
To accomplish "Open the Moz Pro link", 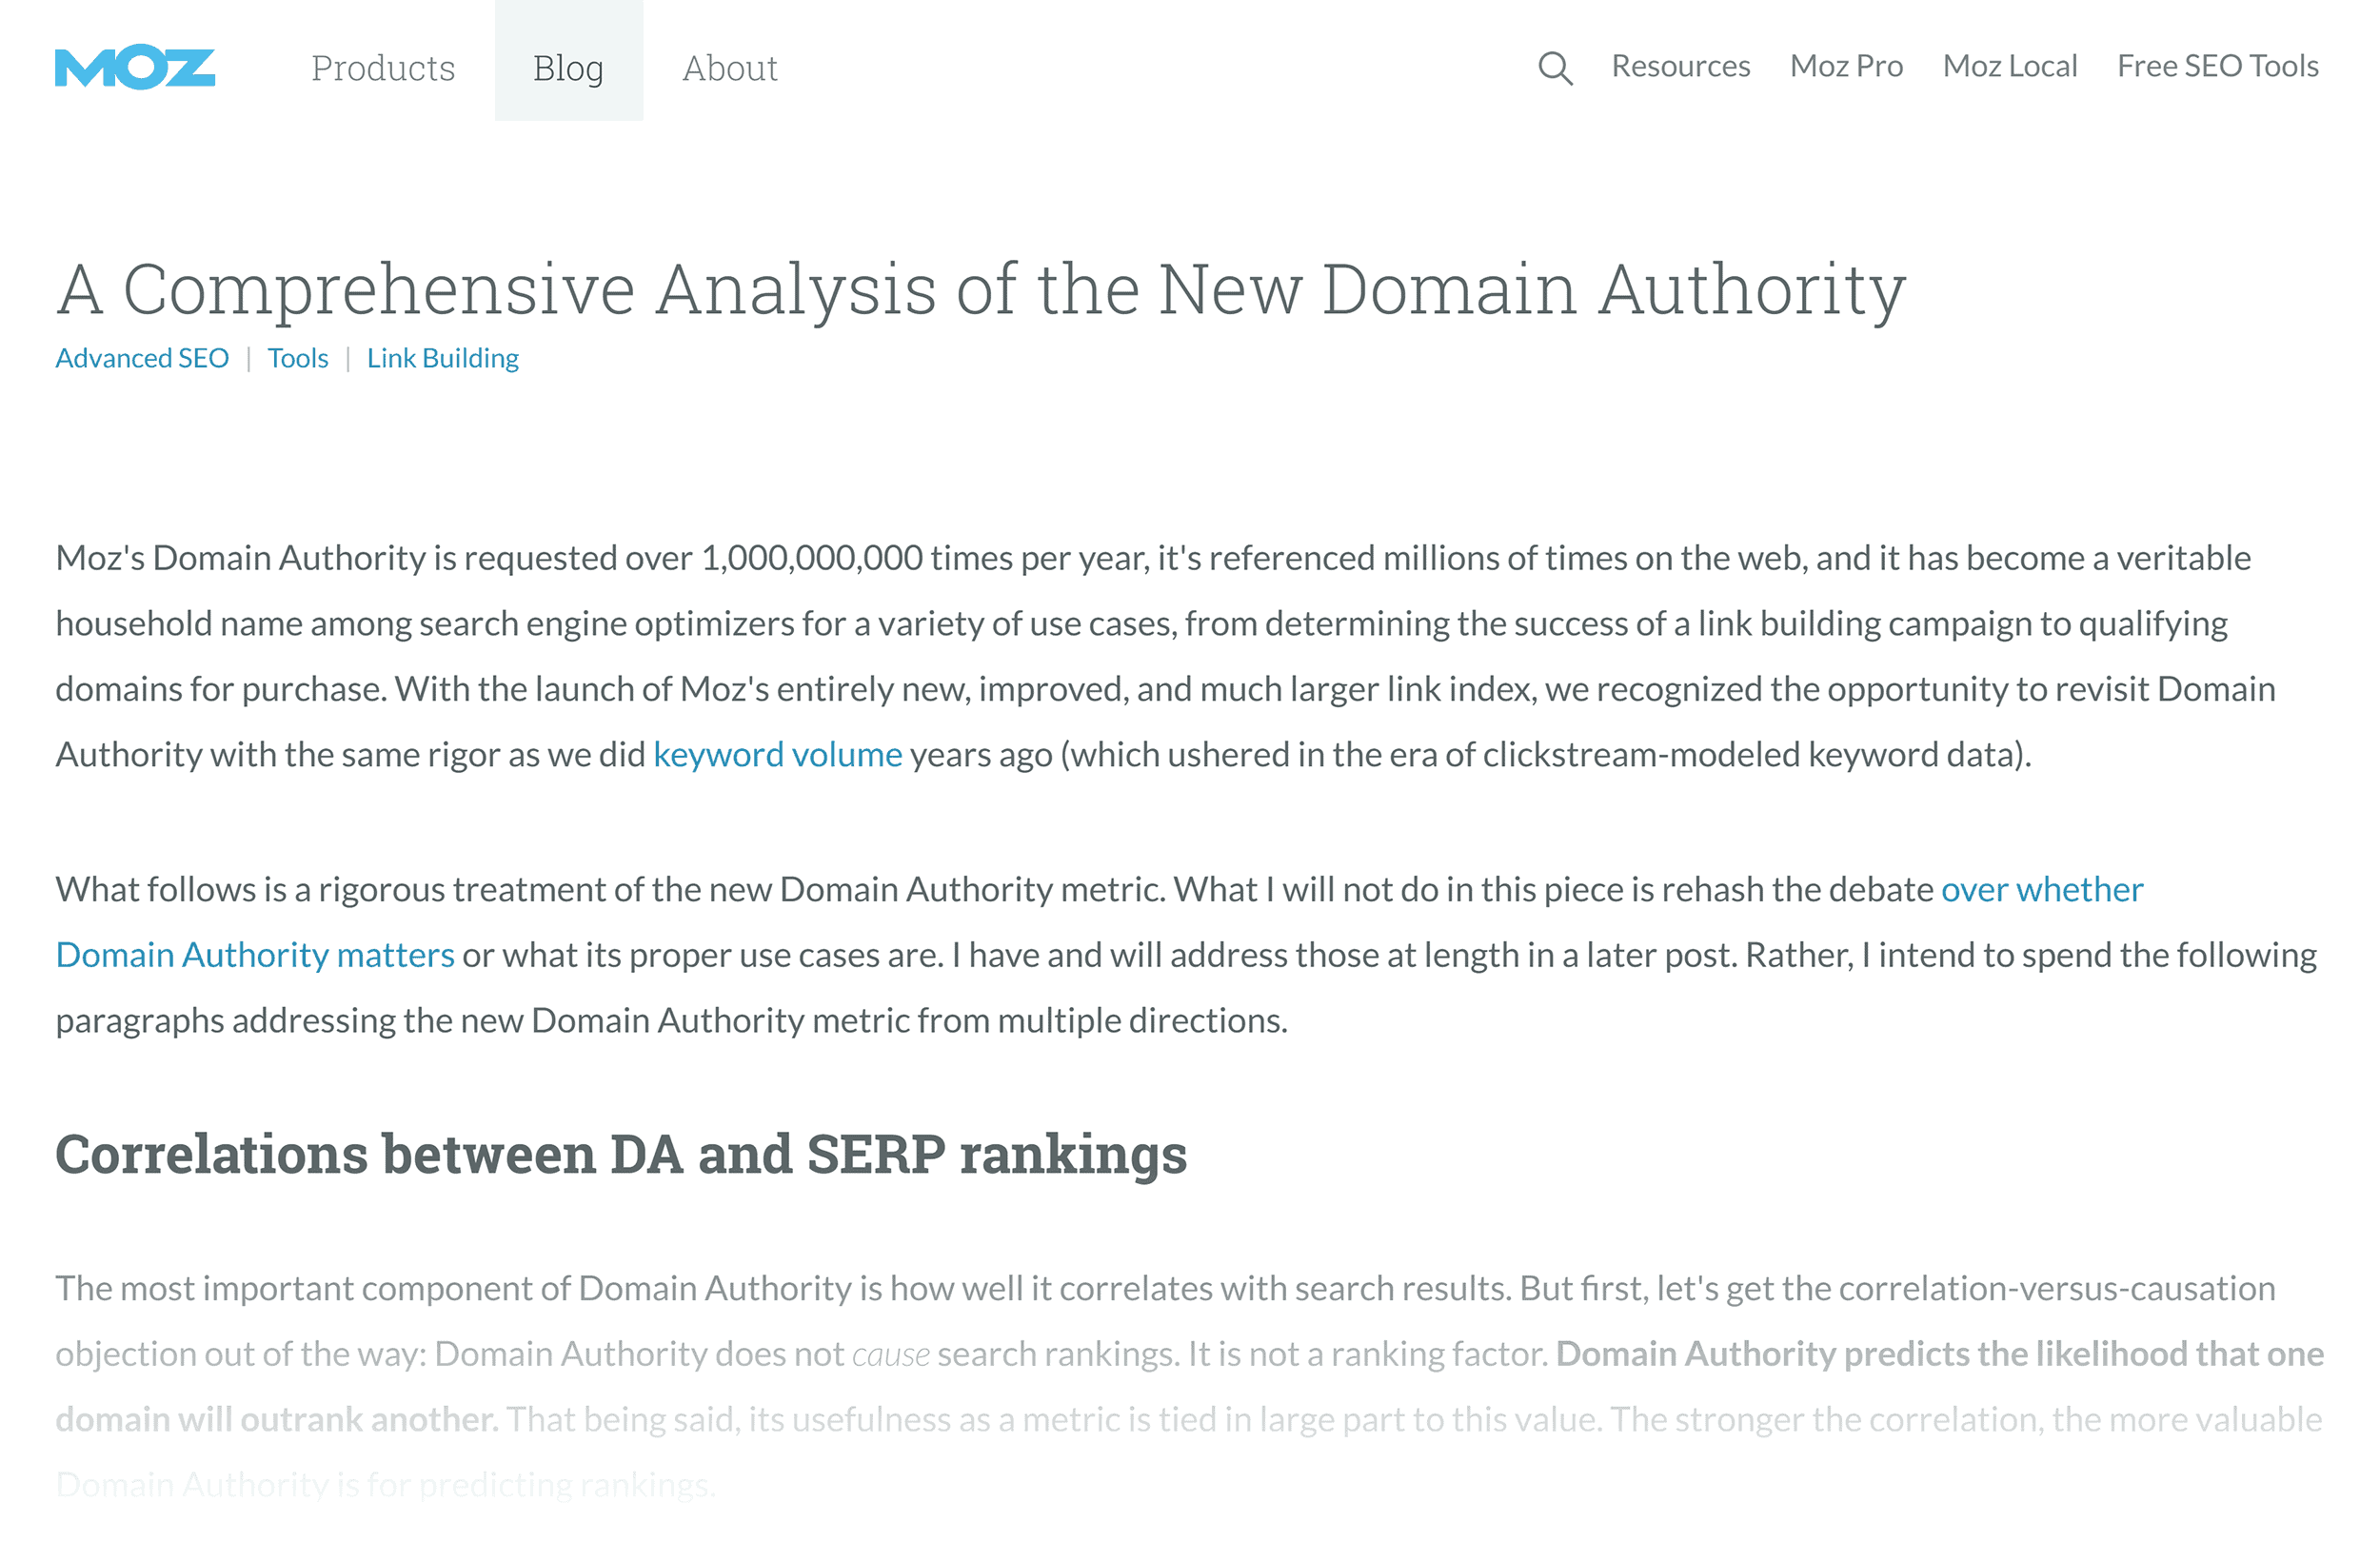I will pos(1846,66).
